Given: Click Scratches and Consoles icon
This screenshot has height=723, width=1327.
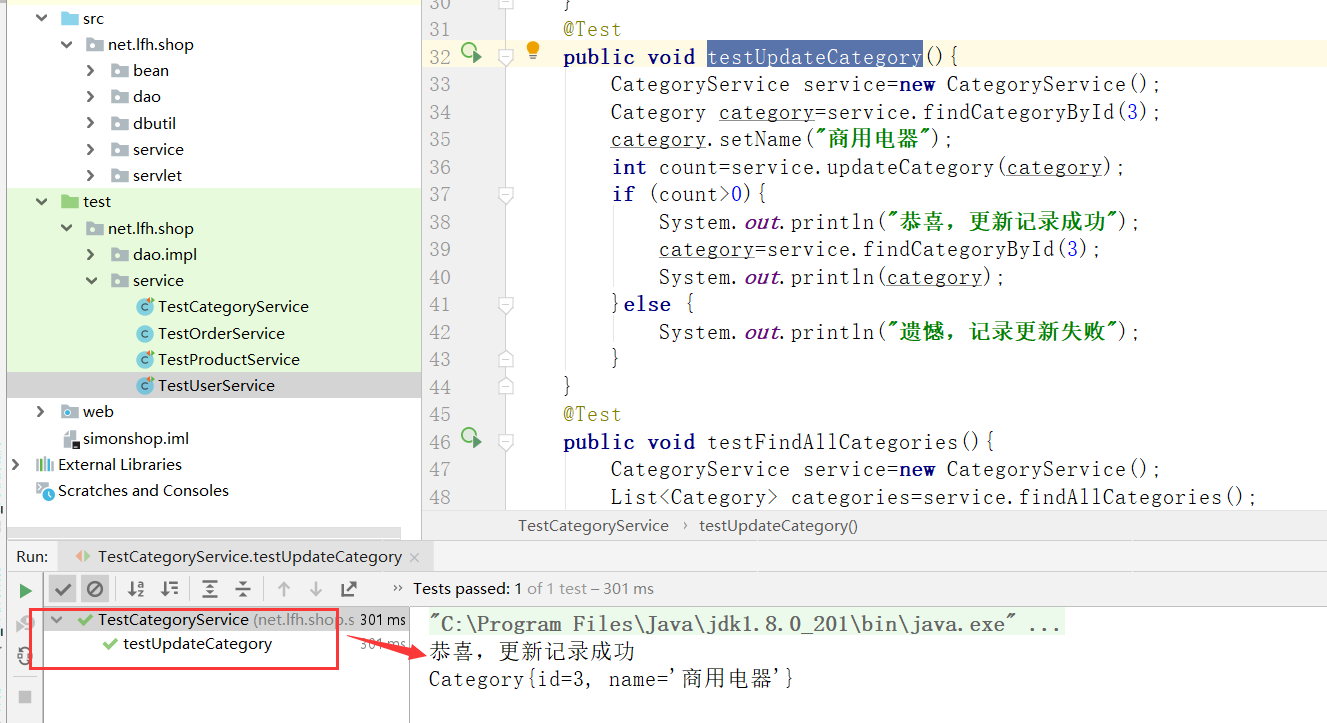Looking at the screenshot, I should click(44, 490).
